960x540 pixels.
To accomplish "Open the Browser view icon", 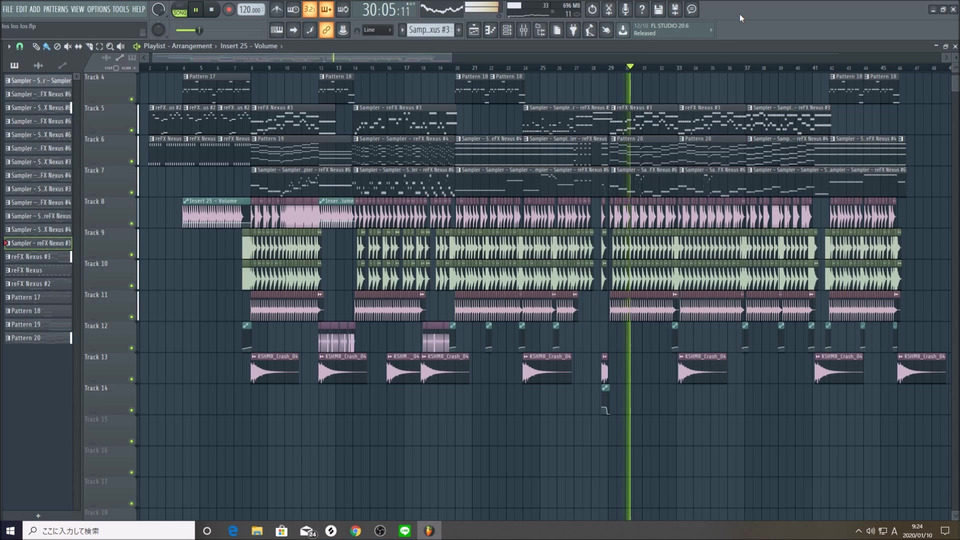I will pyautogui.click(x=540, y=30).
